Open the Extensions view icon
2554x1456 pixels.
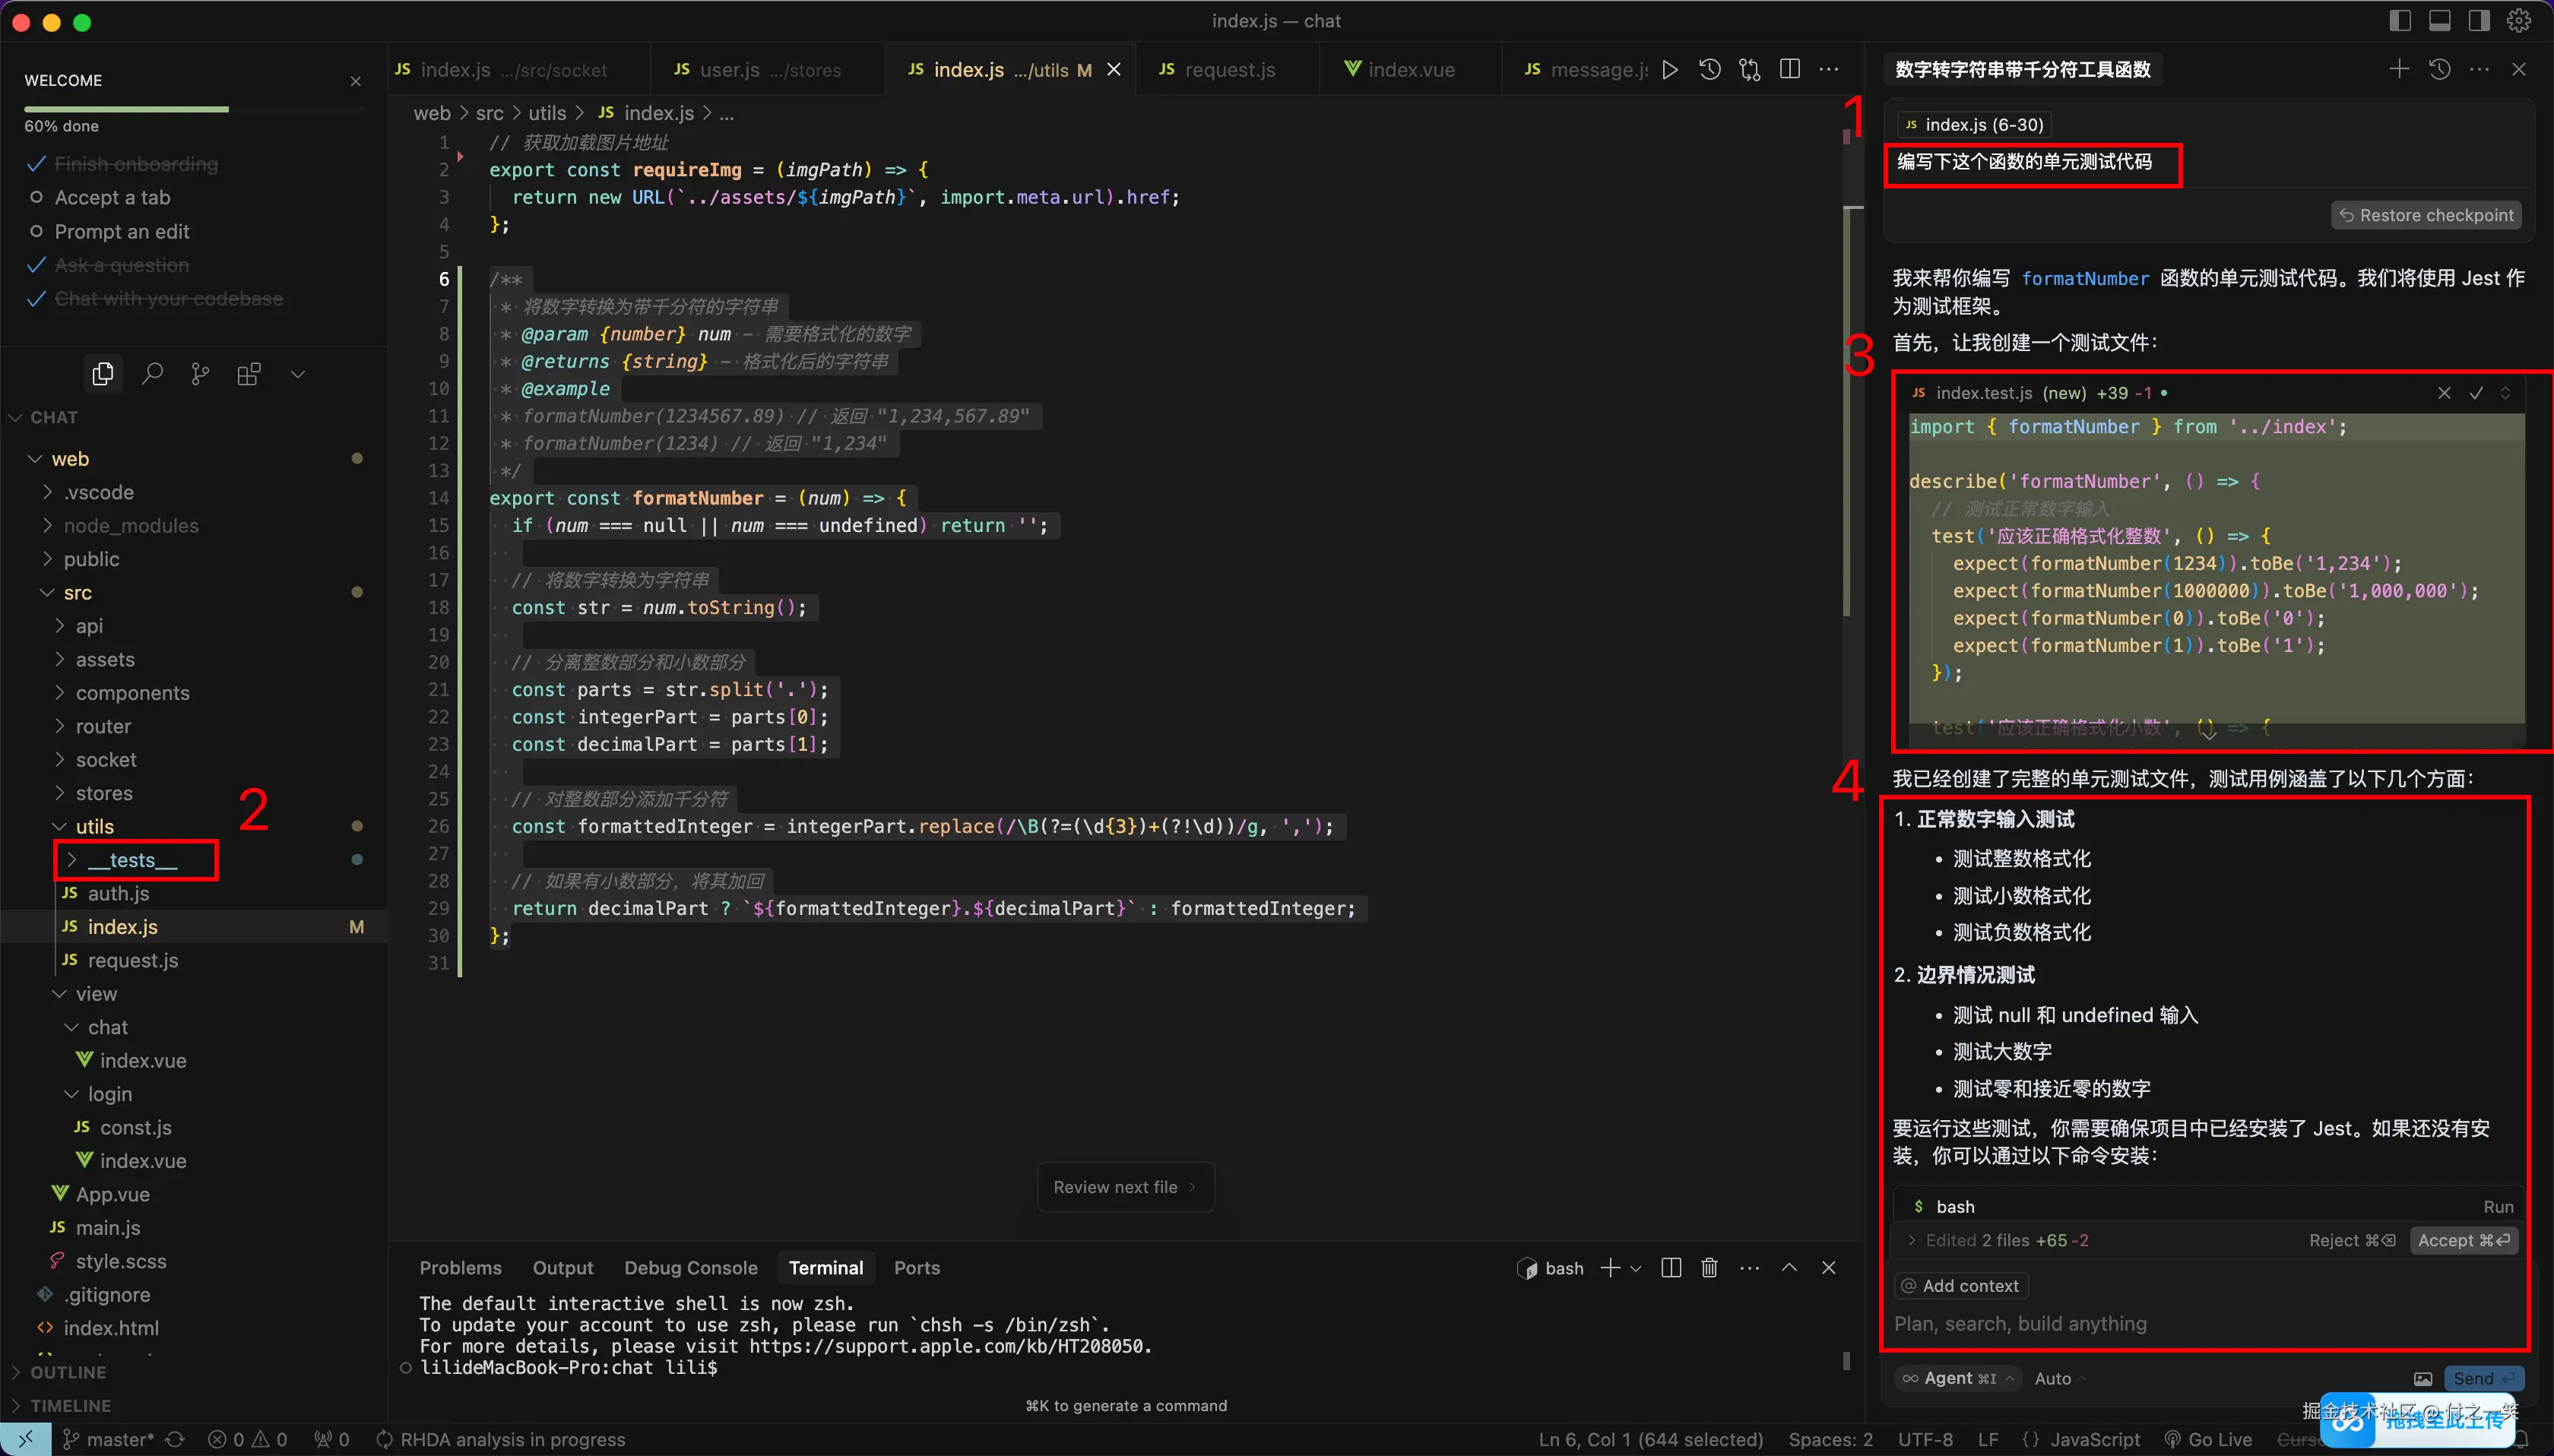(249, 374)
